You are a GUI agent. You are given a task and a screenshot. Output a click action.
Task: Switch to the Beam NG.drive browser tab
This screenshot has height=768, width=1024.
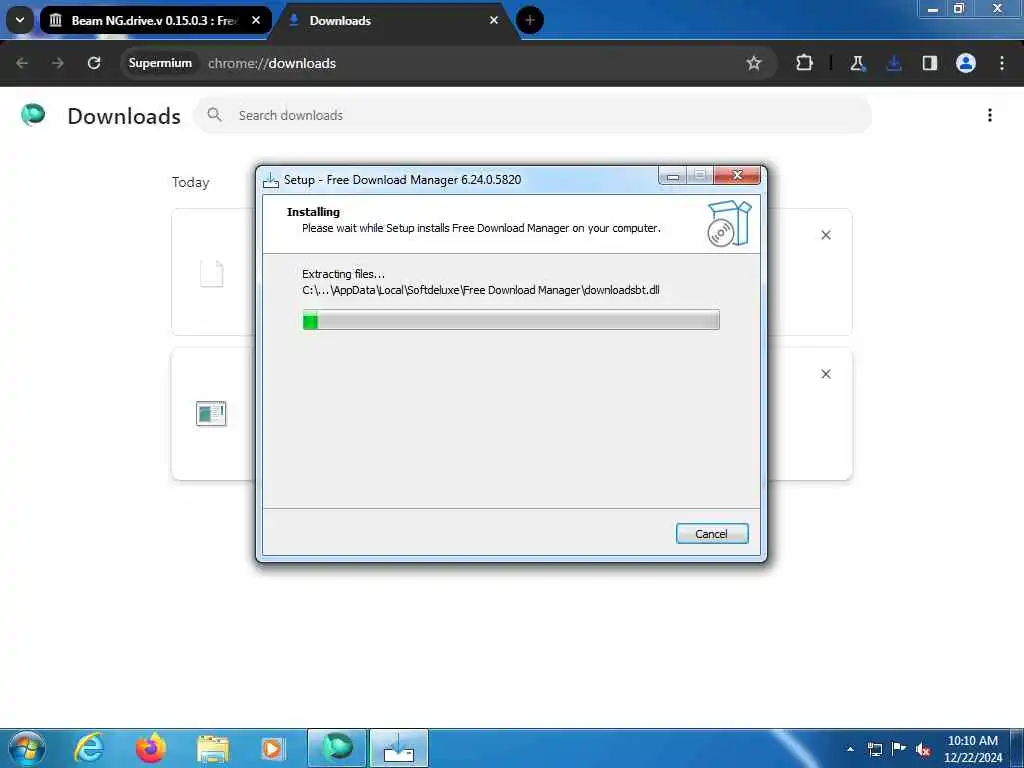[153, 20]
